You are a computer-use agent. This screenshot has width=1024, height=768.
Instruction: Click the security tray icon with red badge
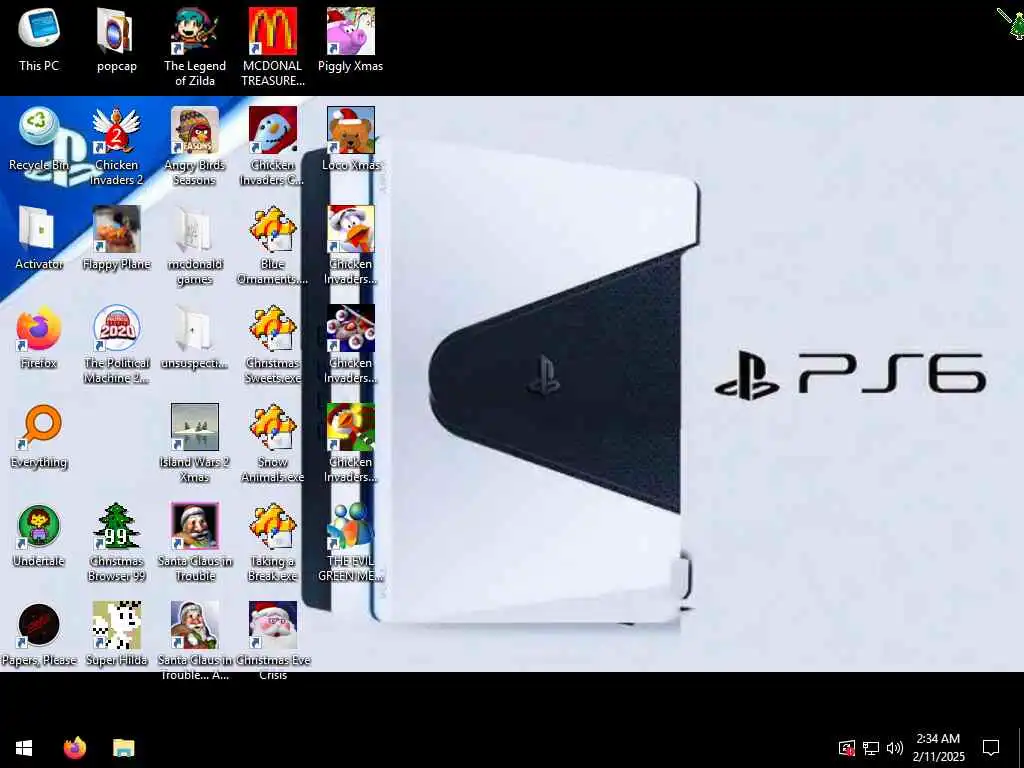[846, 748]
